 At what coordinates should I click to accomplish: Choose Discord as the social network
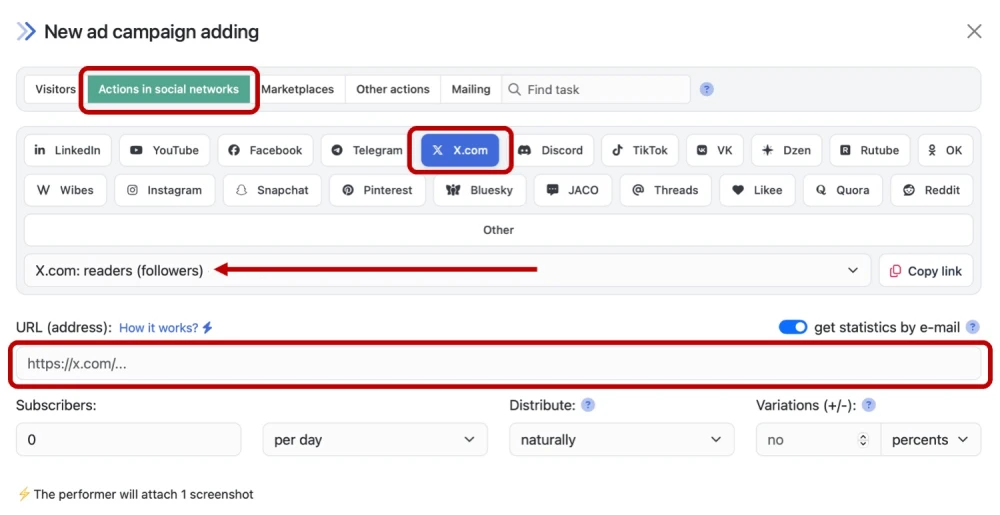tap(550, 150)
